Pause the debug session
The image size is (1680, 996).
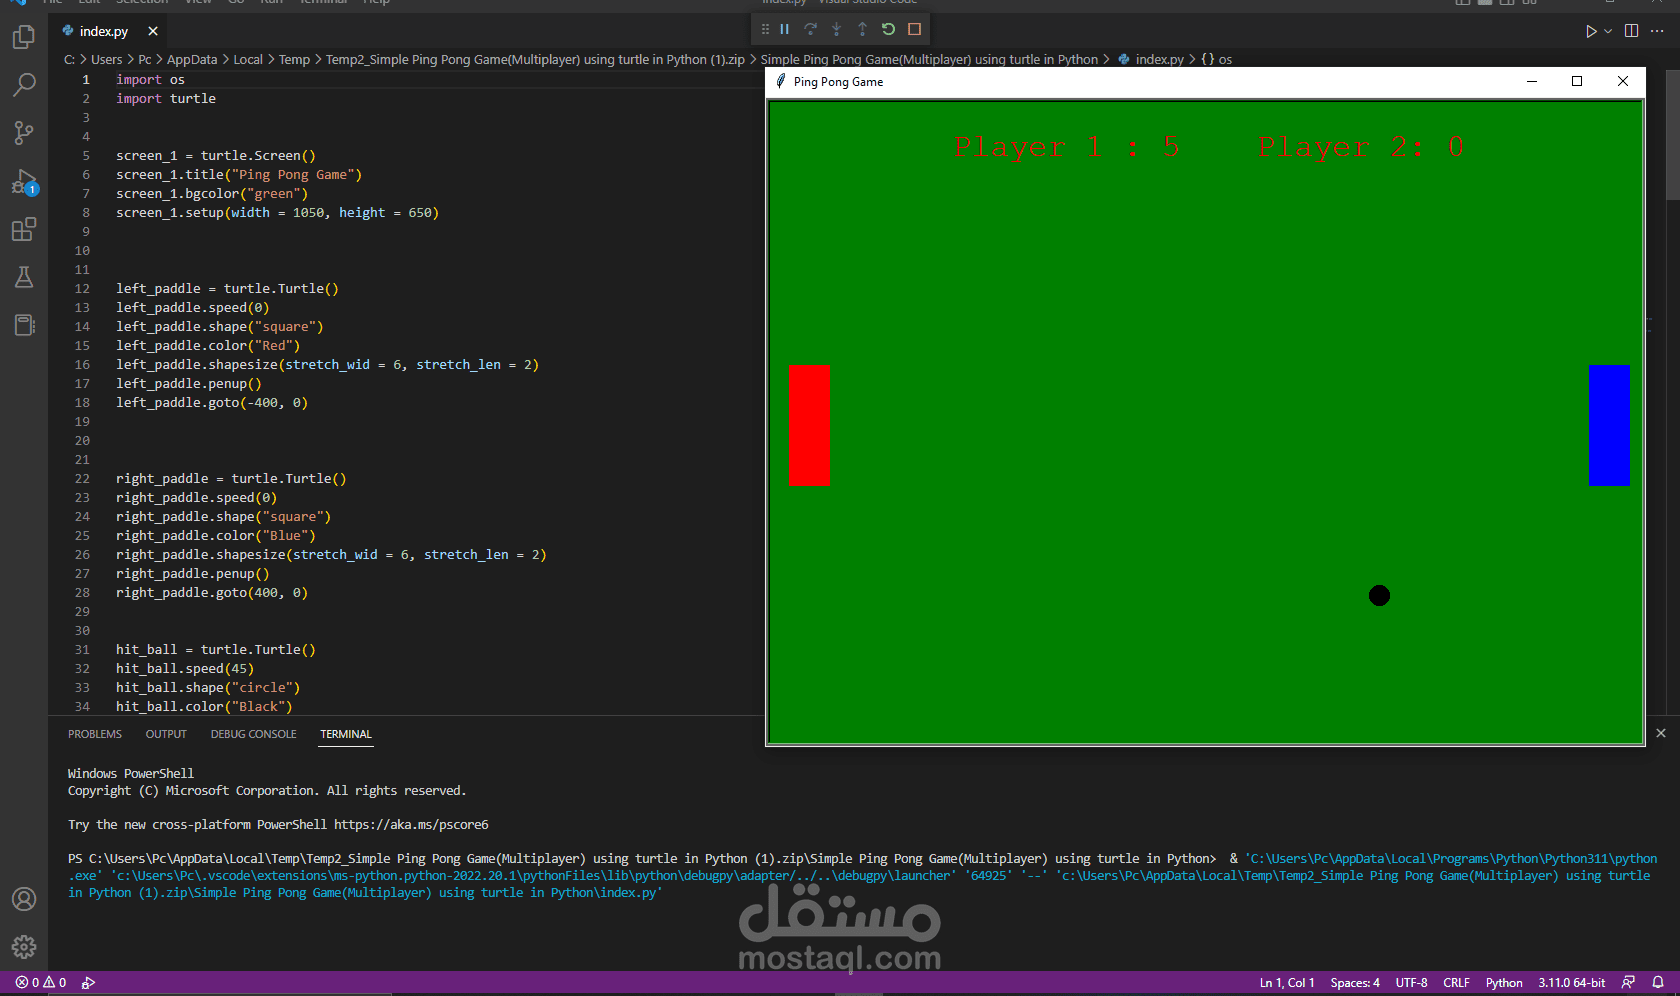click(x=785, y=29)
